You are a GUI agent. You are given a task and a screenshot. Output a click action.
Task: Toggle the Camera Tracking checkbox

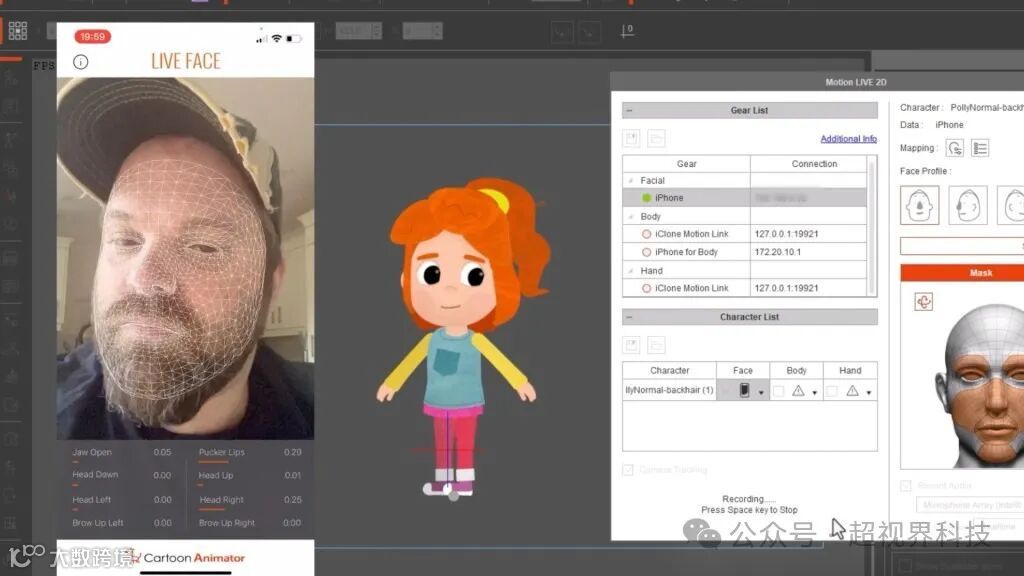point(628,470)
